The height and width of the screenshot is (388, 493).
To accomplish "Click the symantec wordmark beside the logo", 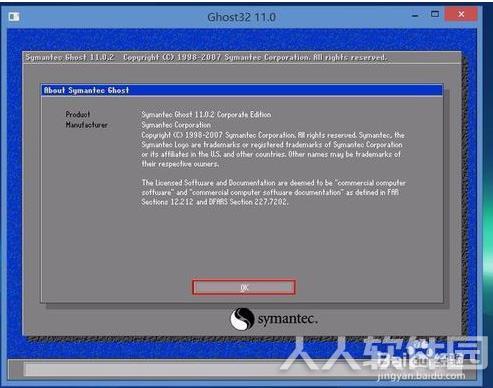I will click(287, 319).
